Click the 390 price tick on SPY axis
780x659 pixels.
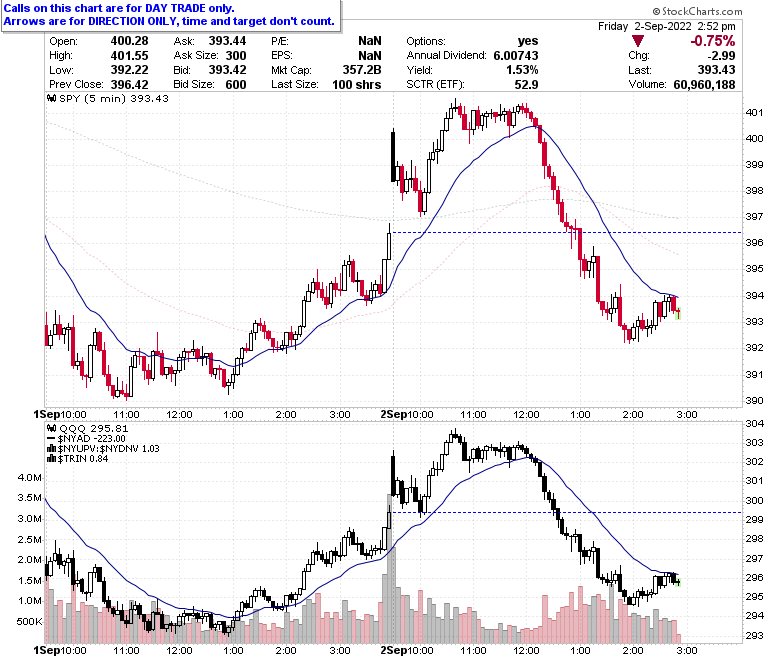point(754,400)
